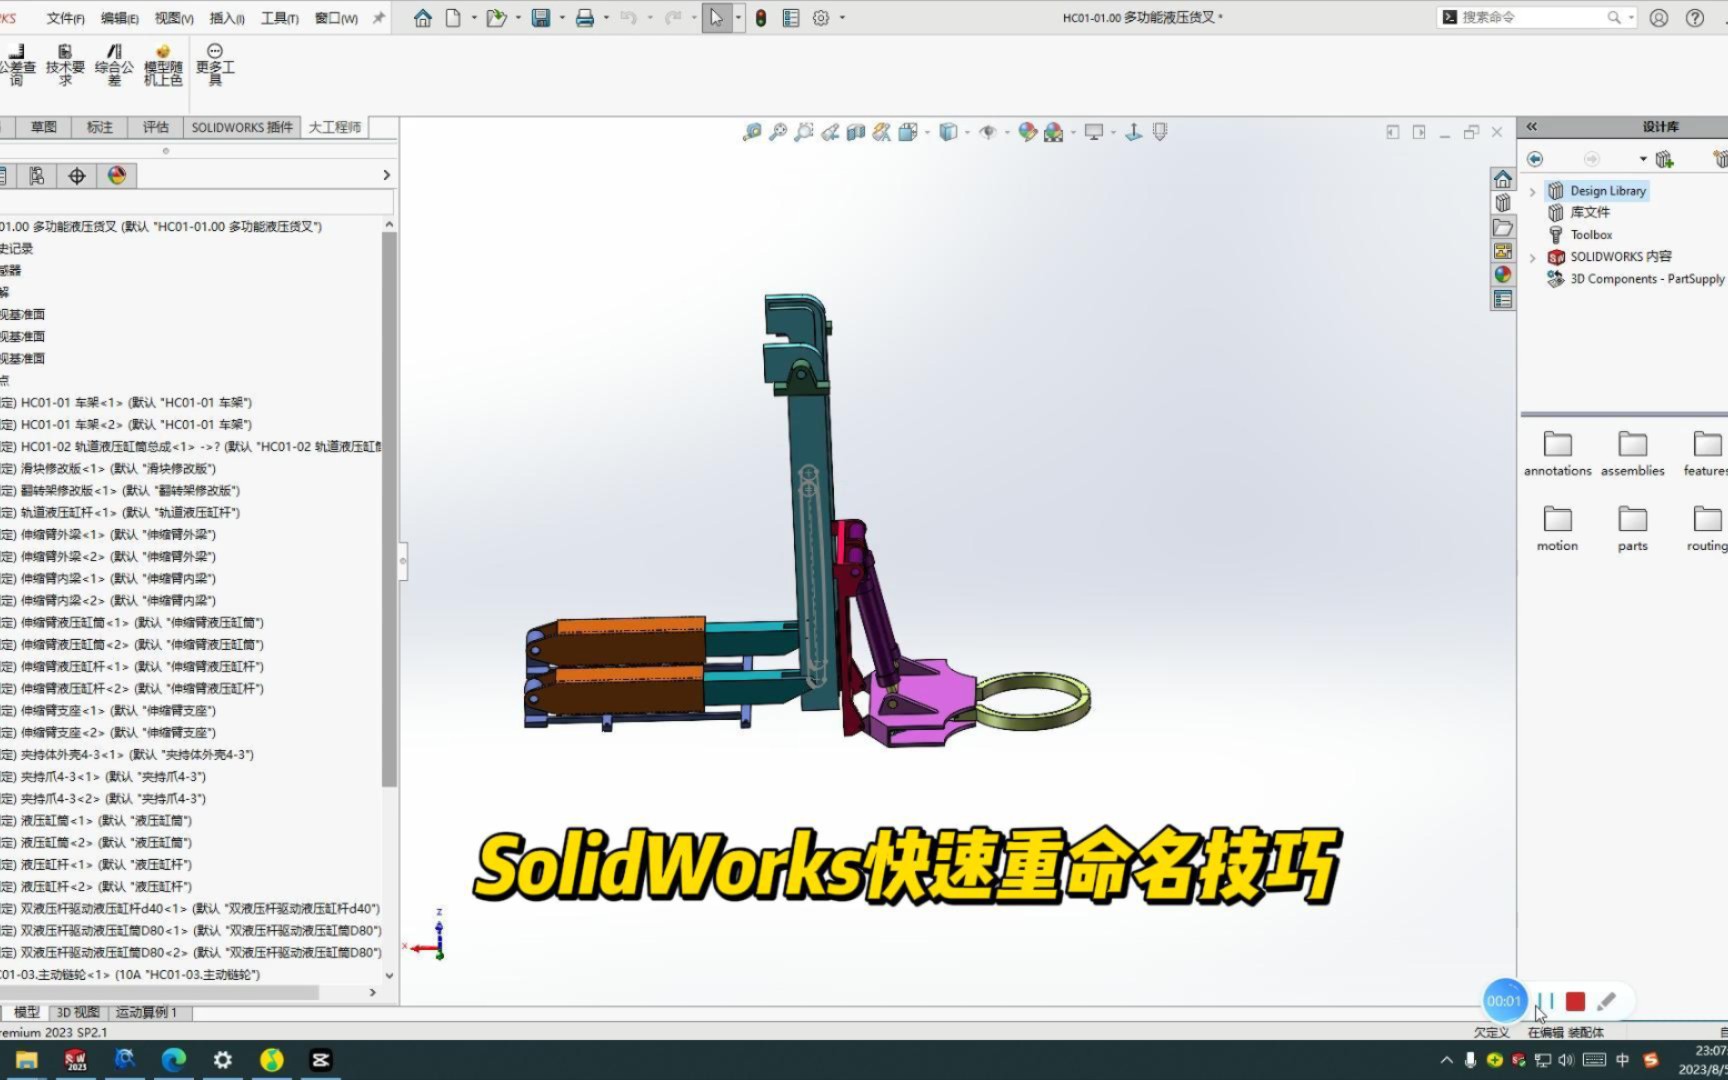Open the Save dropdown arrow
This screenshot has width=1728, height=1080.
point(561,18)
